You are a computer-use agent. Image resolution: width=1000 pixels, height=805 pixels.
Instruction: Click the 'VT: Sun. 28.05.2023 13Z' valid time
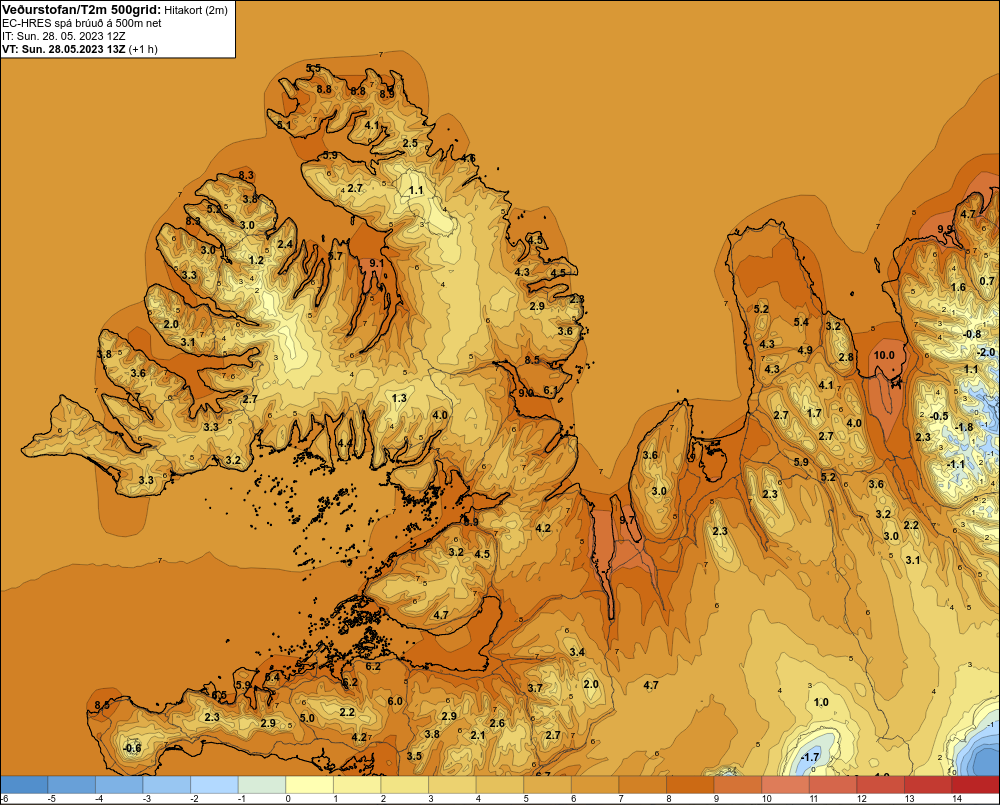click(64, 49)
